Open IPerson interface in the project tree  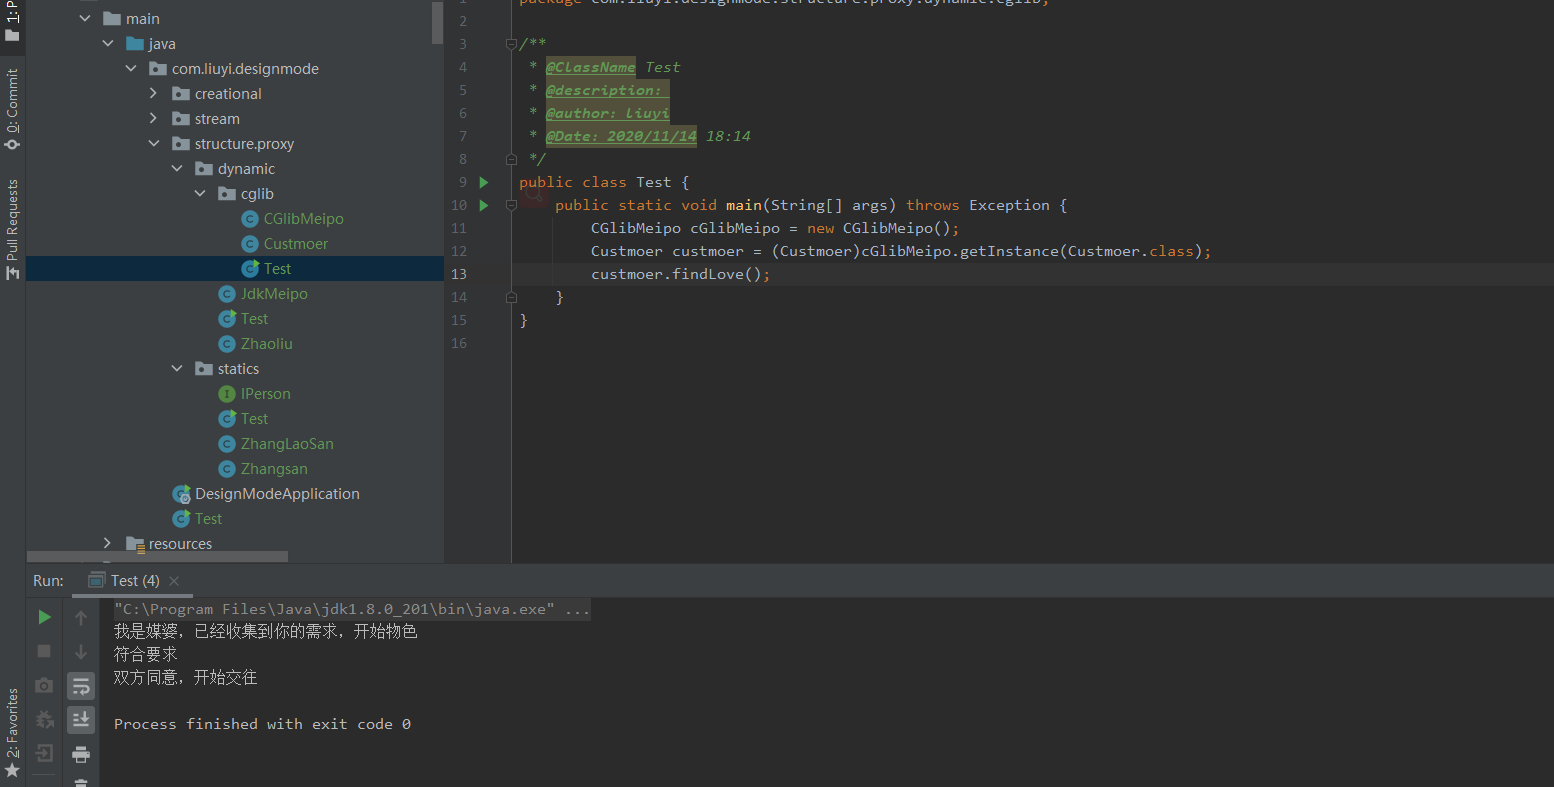[265, 394]
